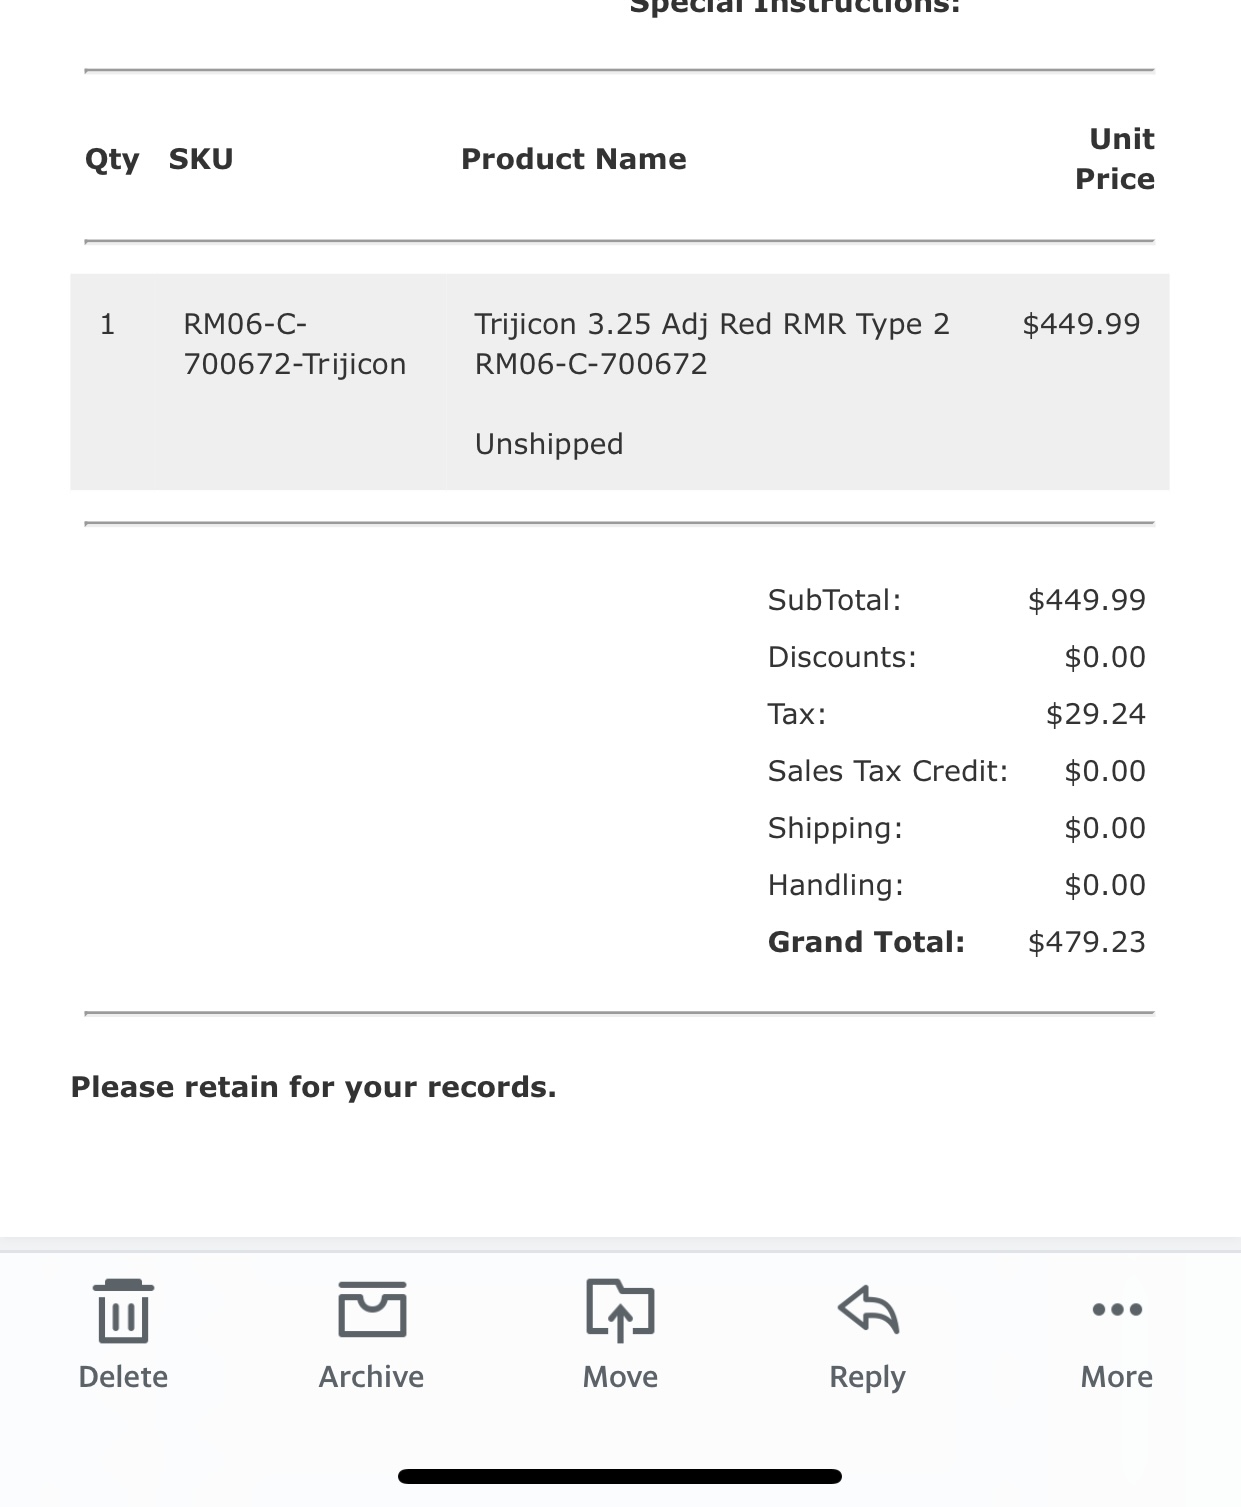The image size is (1241, 1507).
Task: Click the Delete label in bottom toolbar
Action: (x=123, y=1377)
